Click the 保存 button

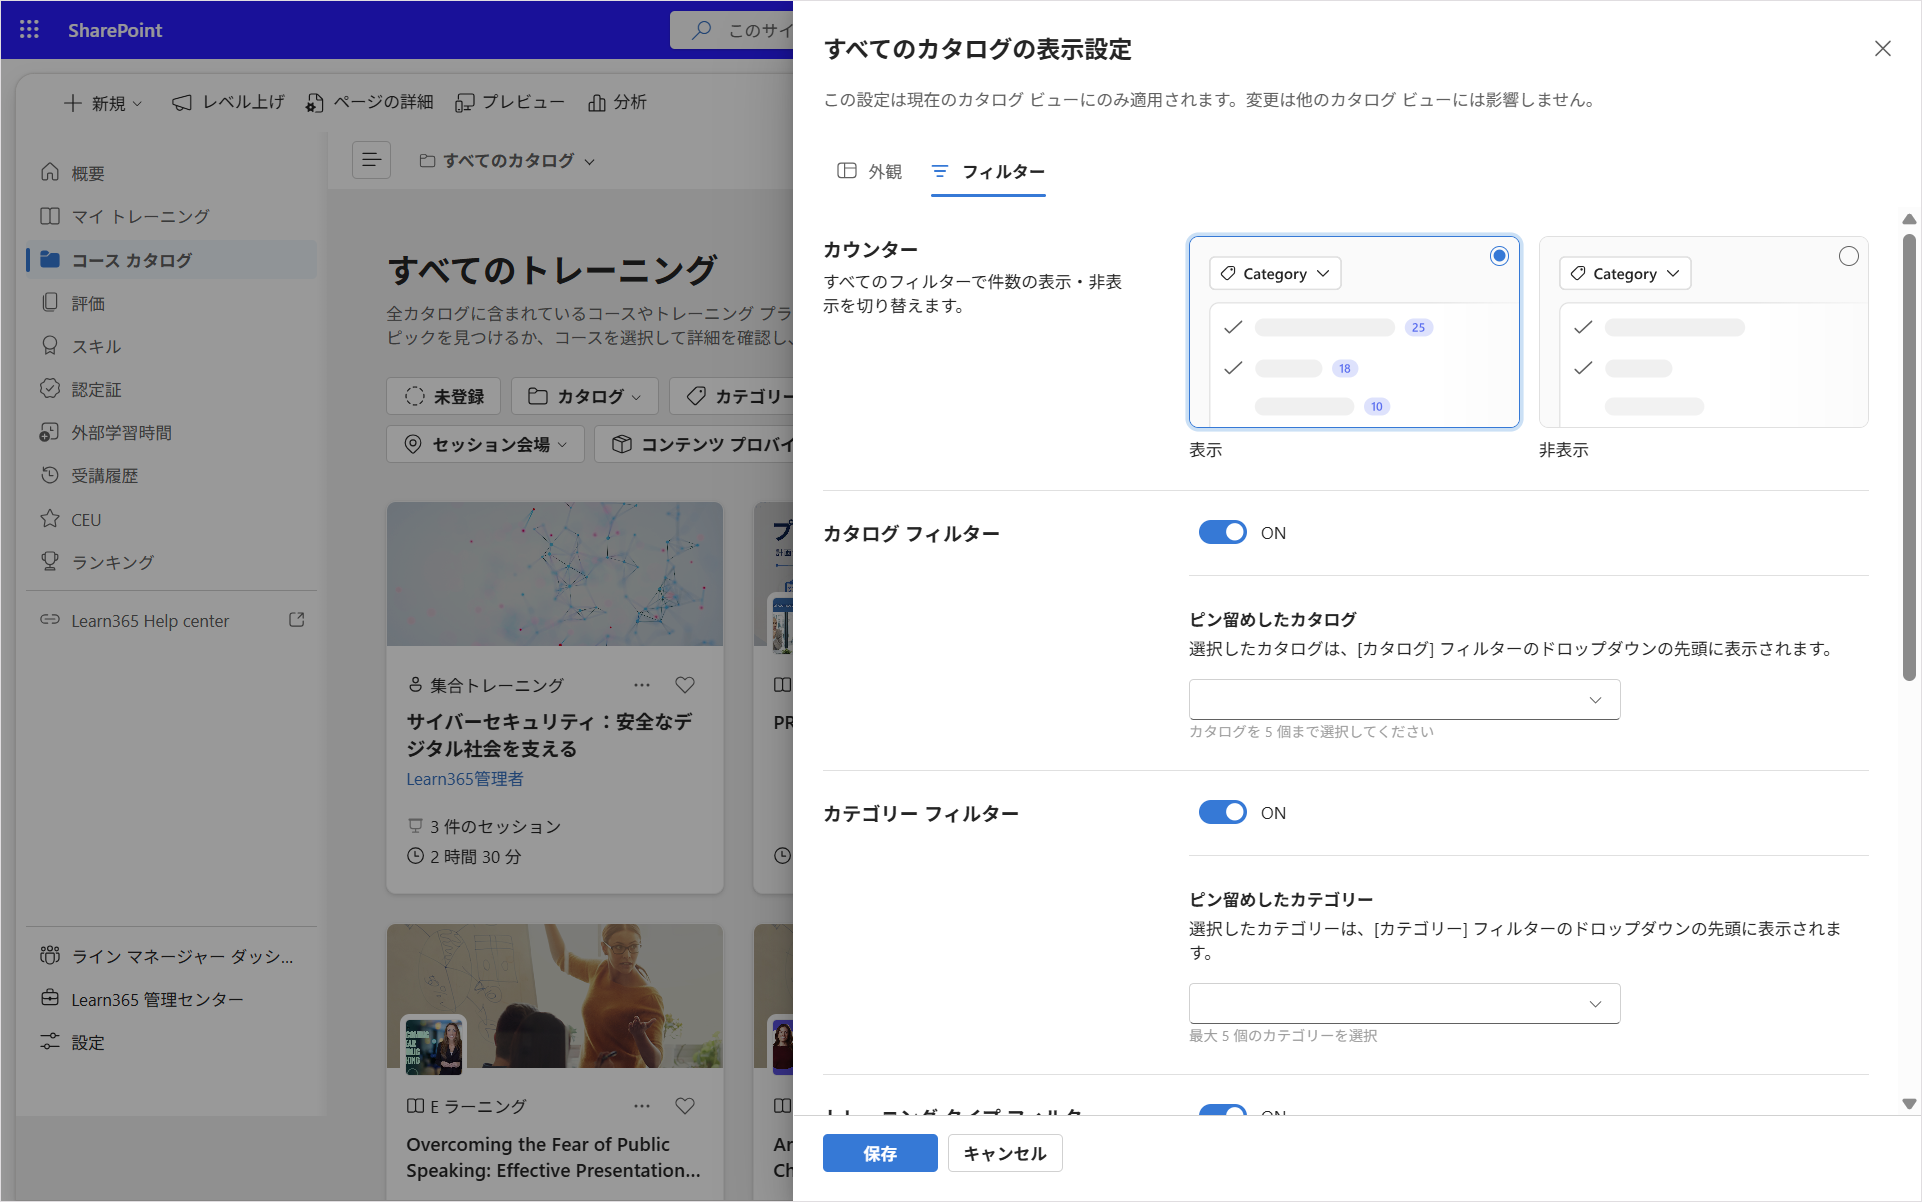pyautogui.click(x=880, y=1153)
